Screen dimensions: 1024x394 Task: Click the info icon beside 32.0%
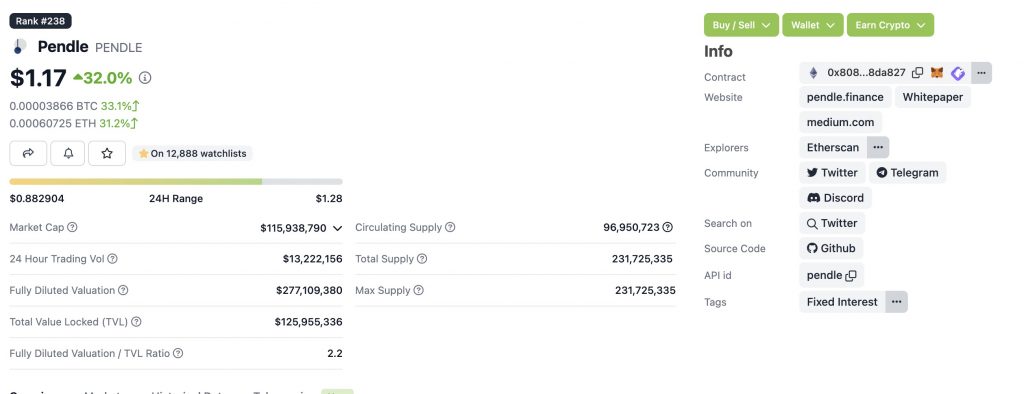(x=145, y=78)
